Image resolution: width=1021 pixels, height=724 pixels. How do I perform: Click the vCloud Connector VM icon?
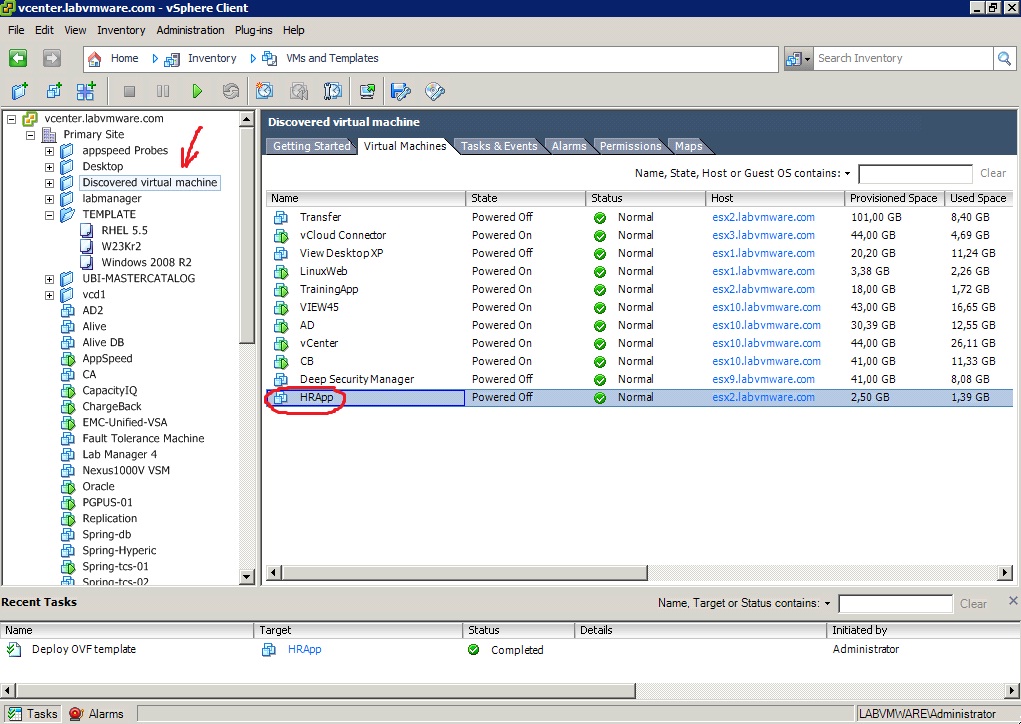pyautogui.click(x=281, y=236)
